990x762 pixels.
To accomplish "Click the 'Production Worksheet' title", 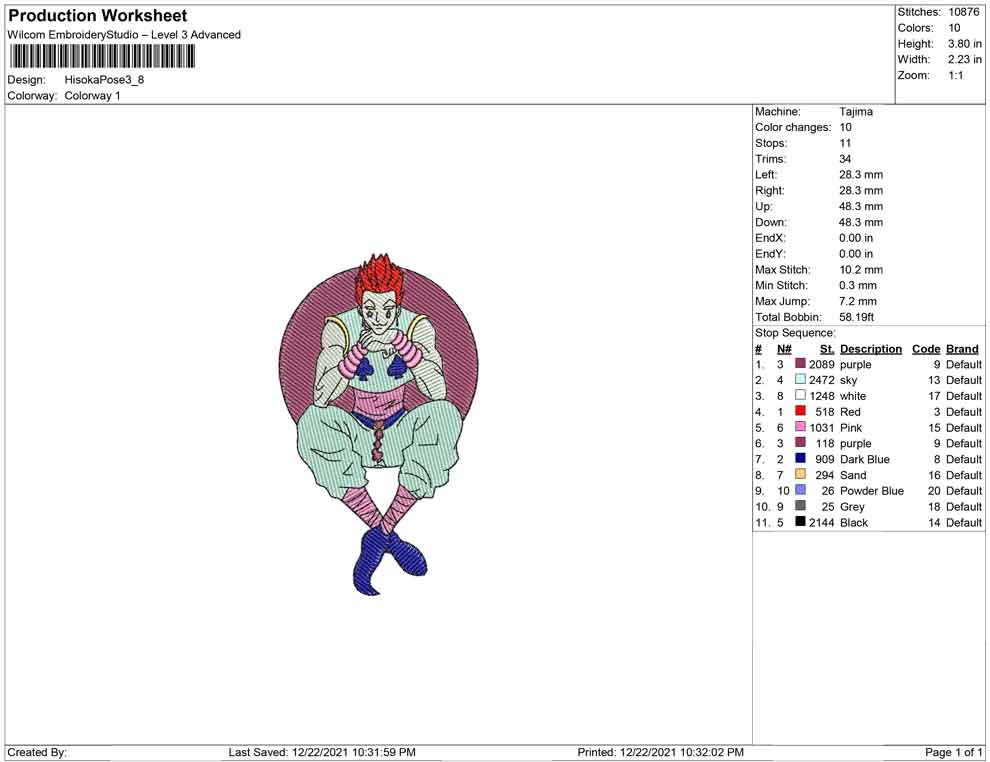I will 97,16.
